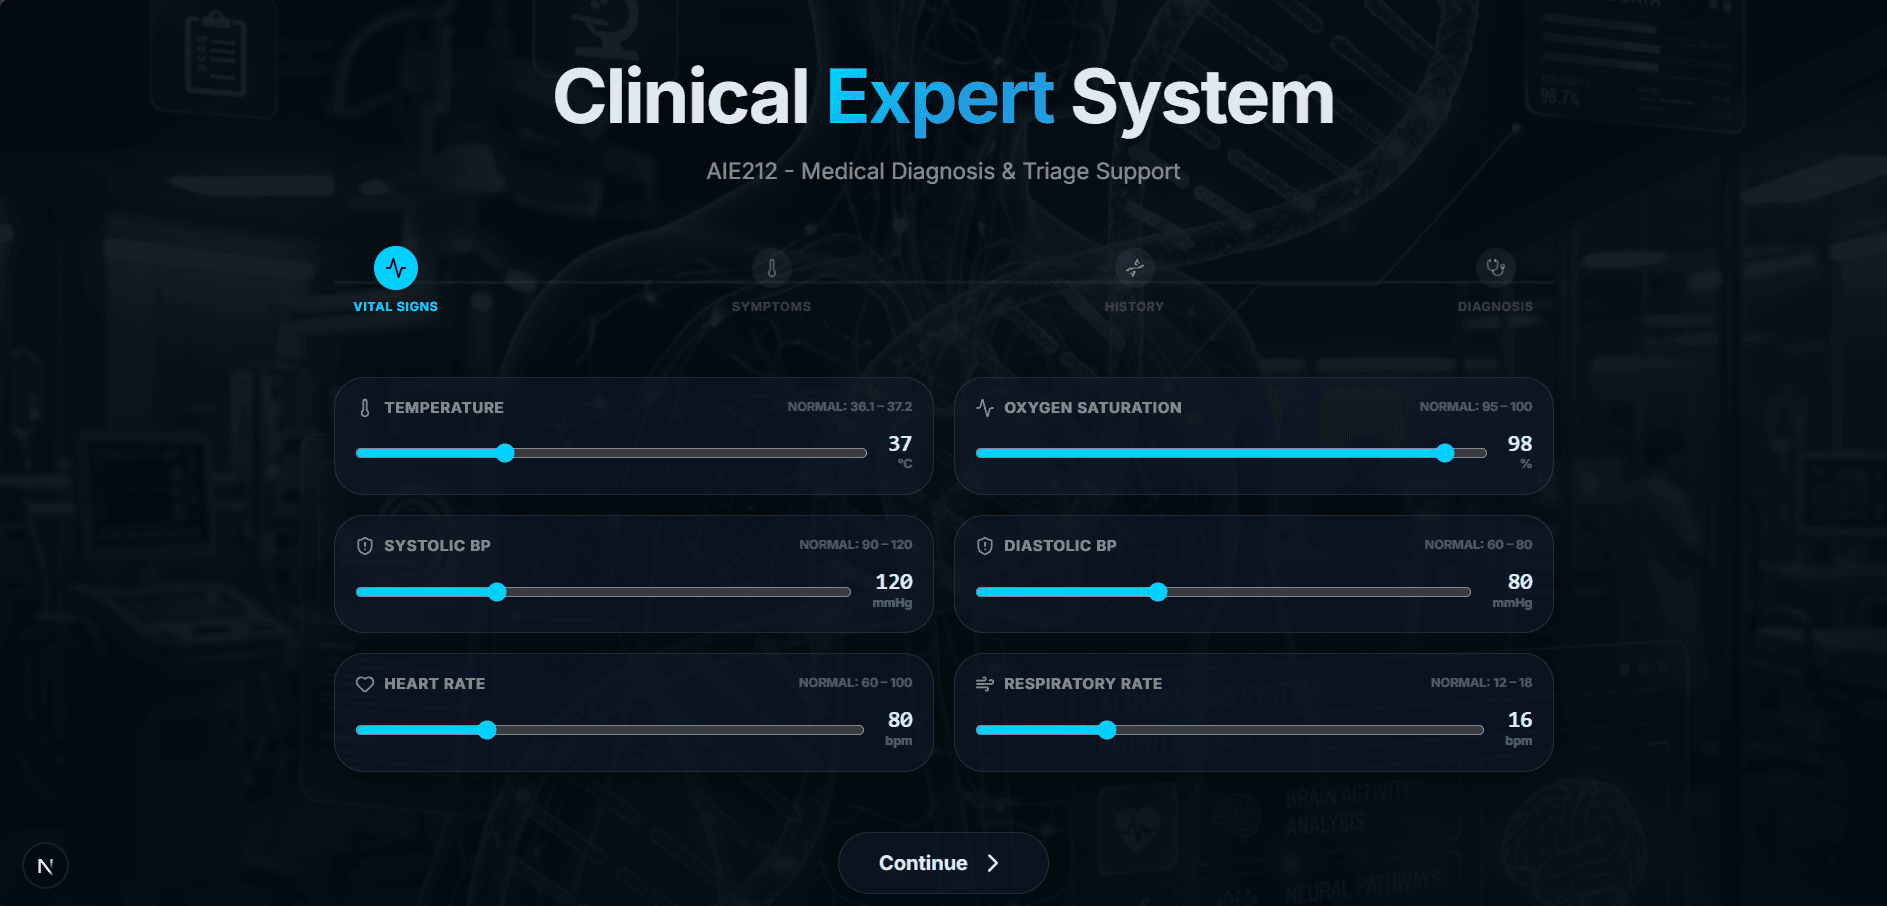This screenshot has width=1887, height=906.
Task: Click the heart icon beside Heart Rate
Action: click(x=365, y=684)
